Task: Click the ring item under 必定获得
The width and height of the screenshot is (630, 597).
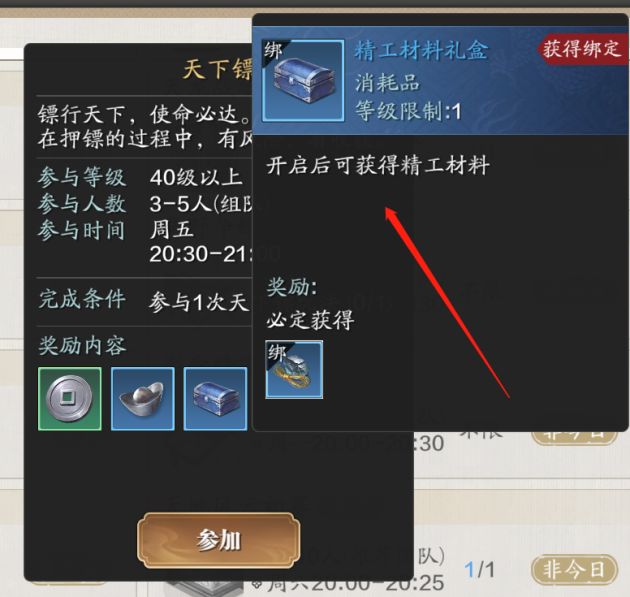Action: pos(294,370)
